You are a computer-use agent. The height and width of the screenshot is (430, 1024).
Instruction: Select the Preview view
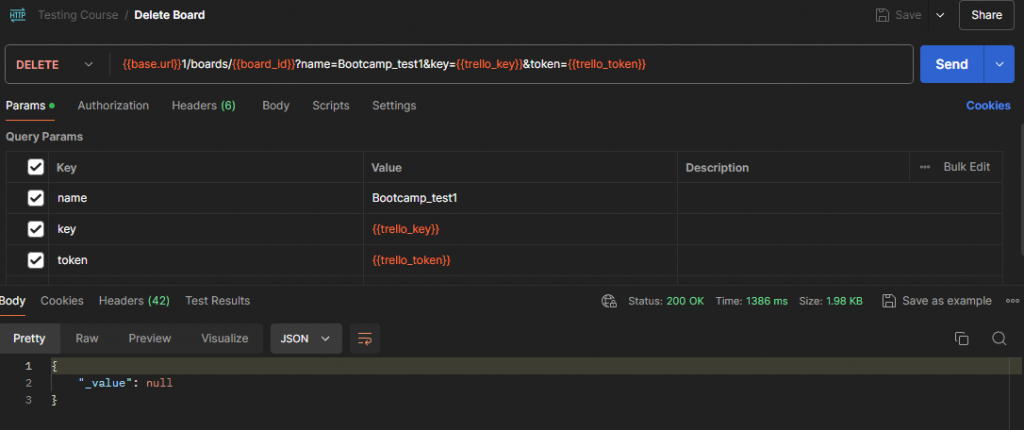tap(150, 339)
